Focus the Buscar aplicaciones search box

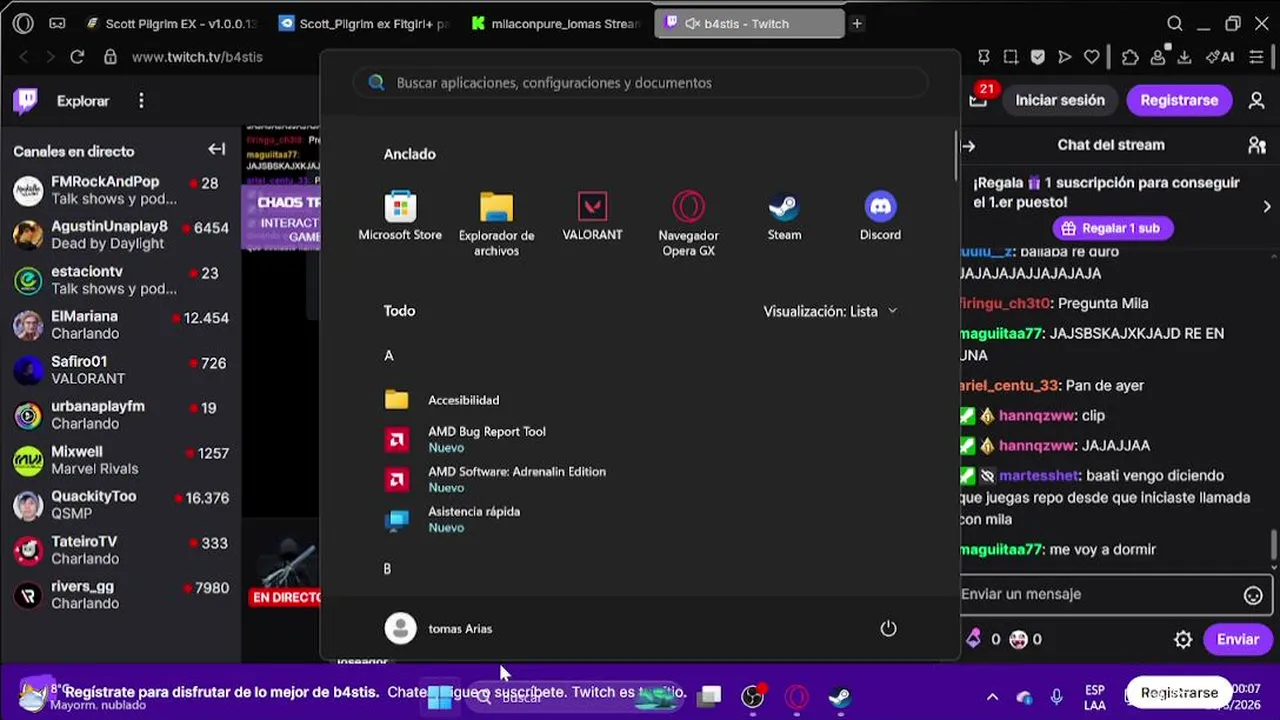(641, 82)
